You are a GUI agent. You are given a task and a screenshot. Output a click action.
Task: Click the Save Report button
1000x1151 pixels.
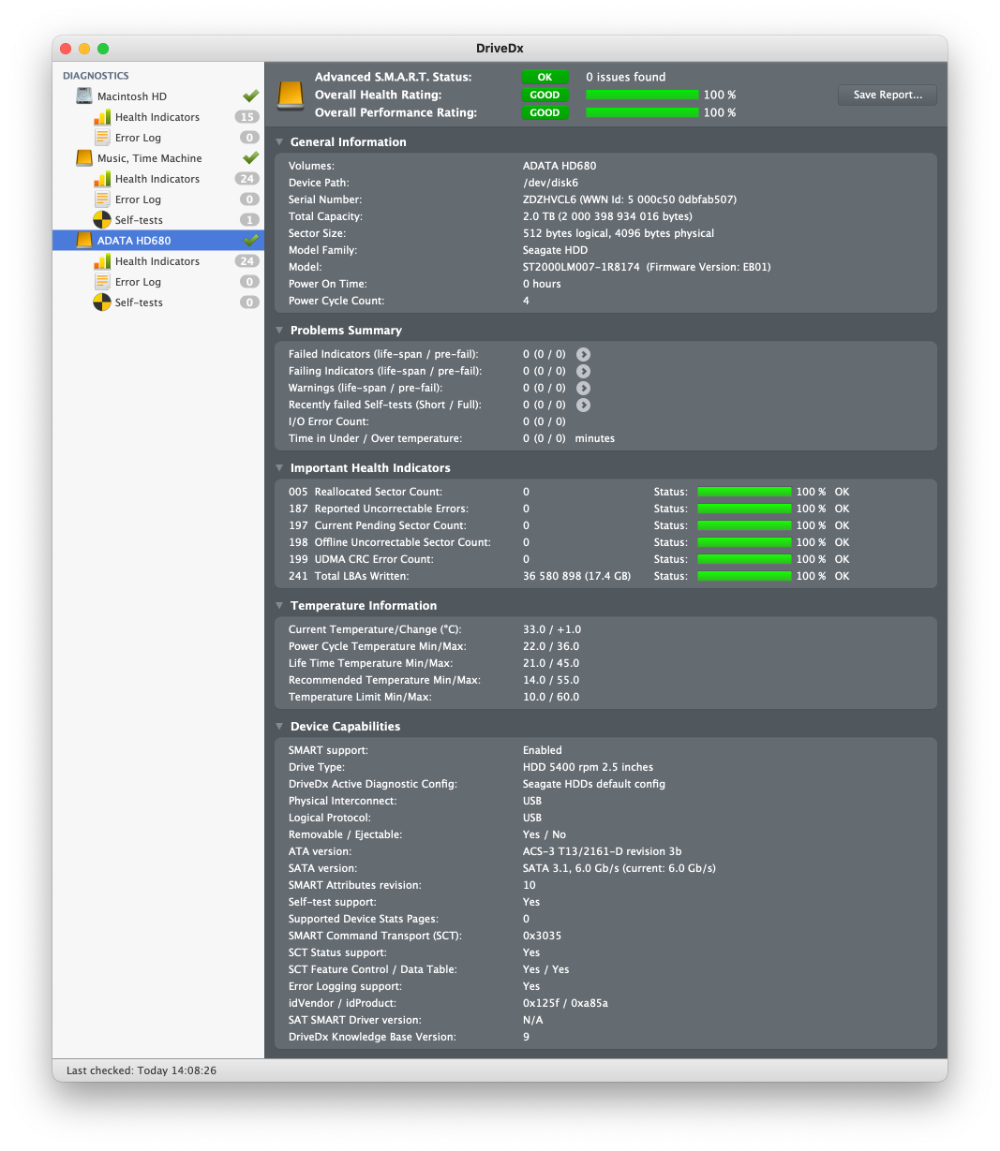click(887, 95)
